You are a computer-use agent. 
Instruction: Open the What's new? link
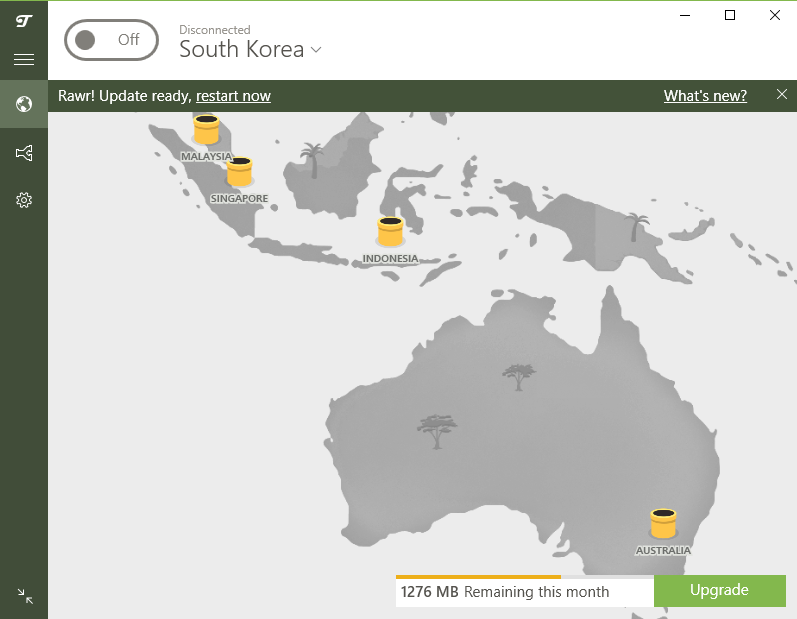705,96
